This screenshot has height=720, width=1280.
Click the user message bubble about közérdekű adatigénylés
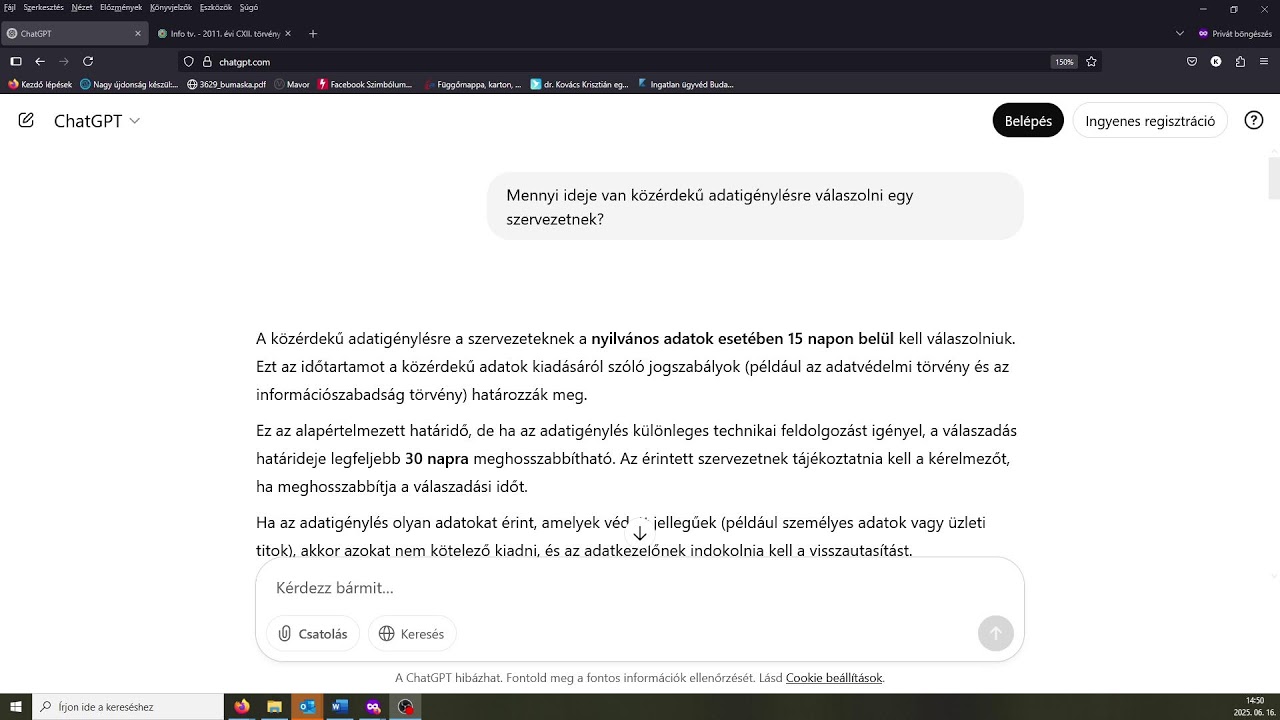[755, 206]
